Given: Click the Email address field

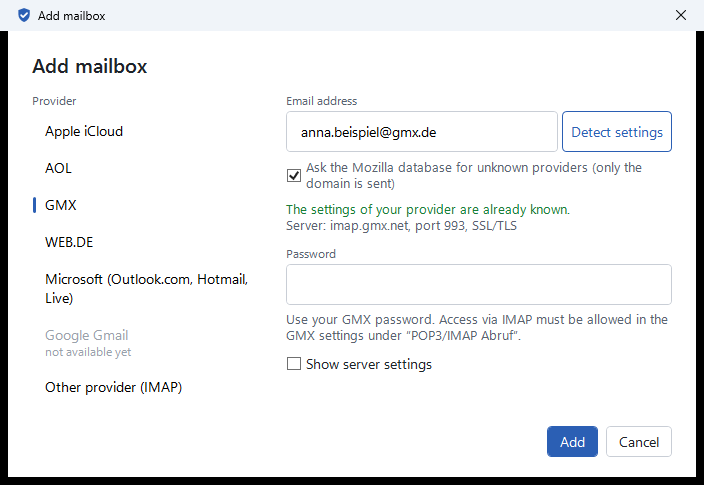Looking at the screenshot, I should pyautogui.click(x=422, y=132).
